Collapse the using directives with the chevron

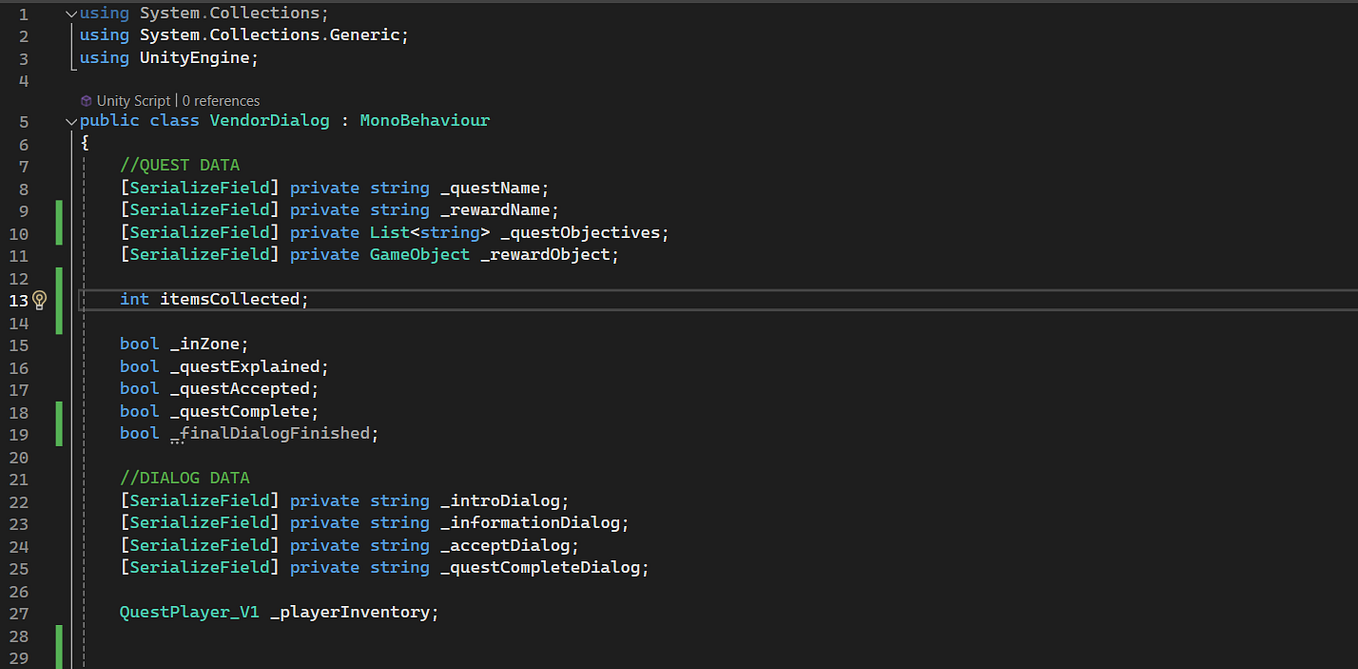[70, 12]
